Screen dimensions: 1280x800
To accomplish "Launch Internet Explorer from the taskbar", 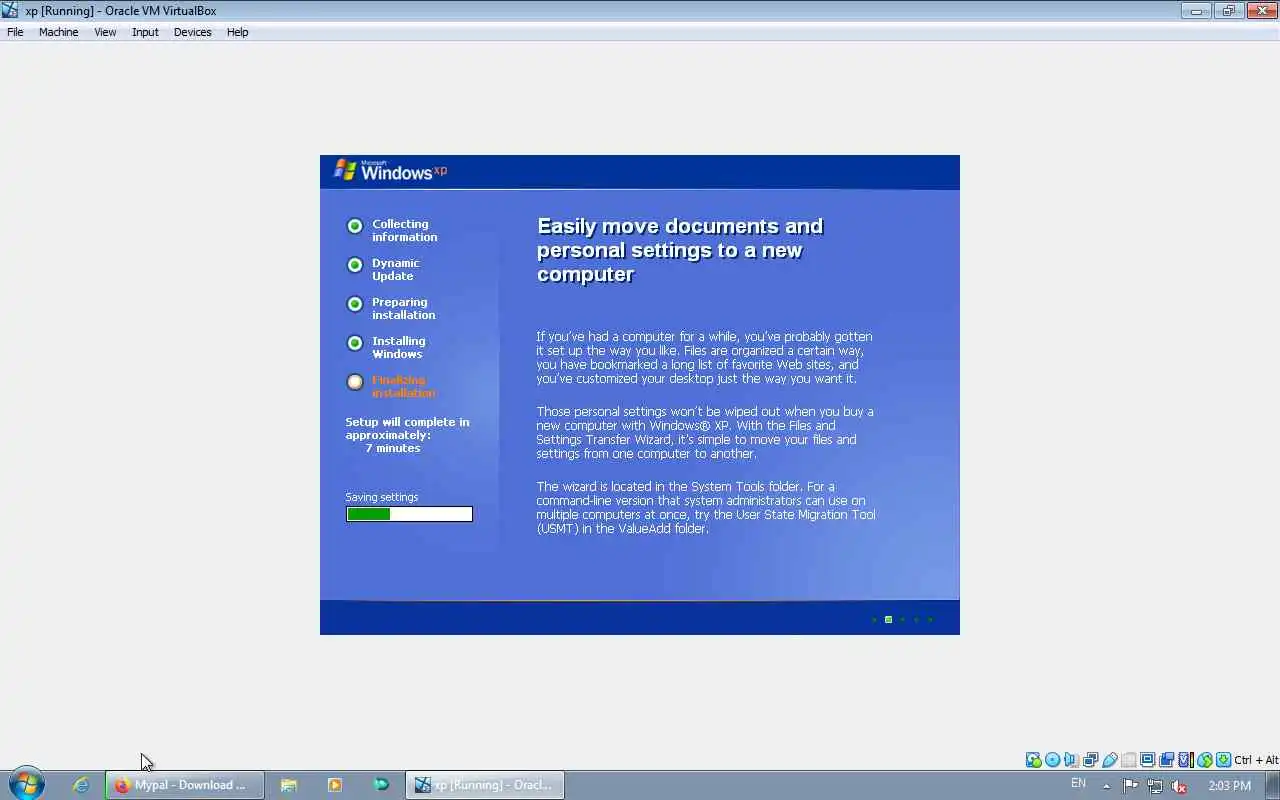I will tap(81, 785).
